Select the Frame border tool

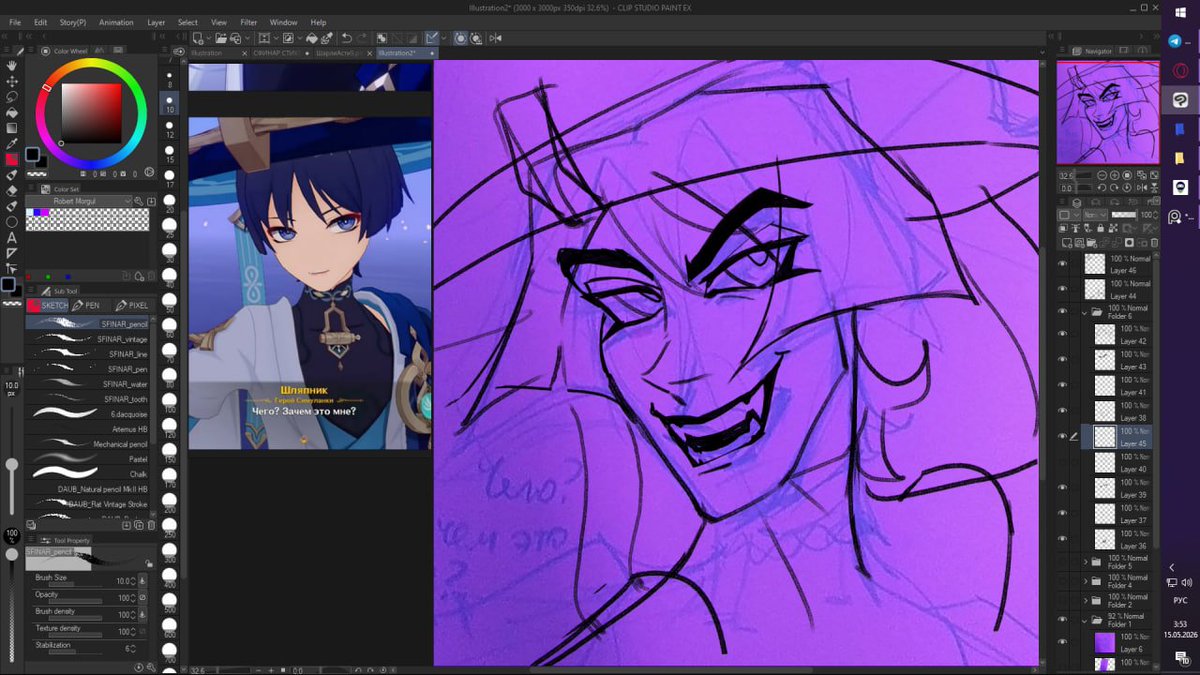(x=12, y=254)
